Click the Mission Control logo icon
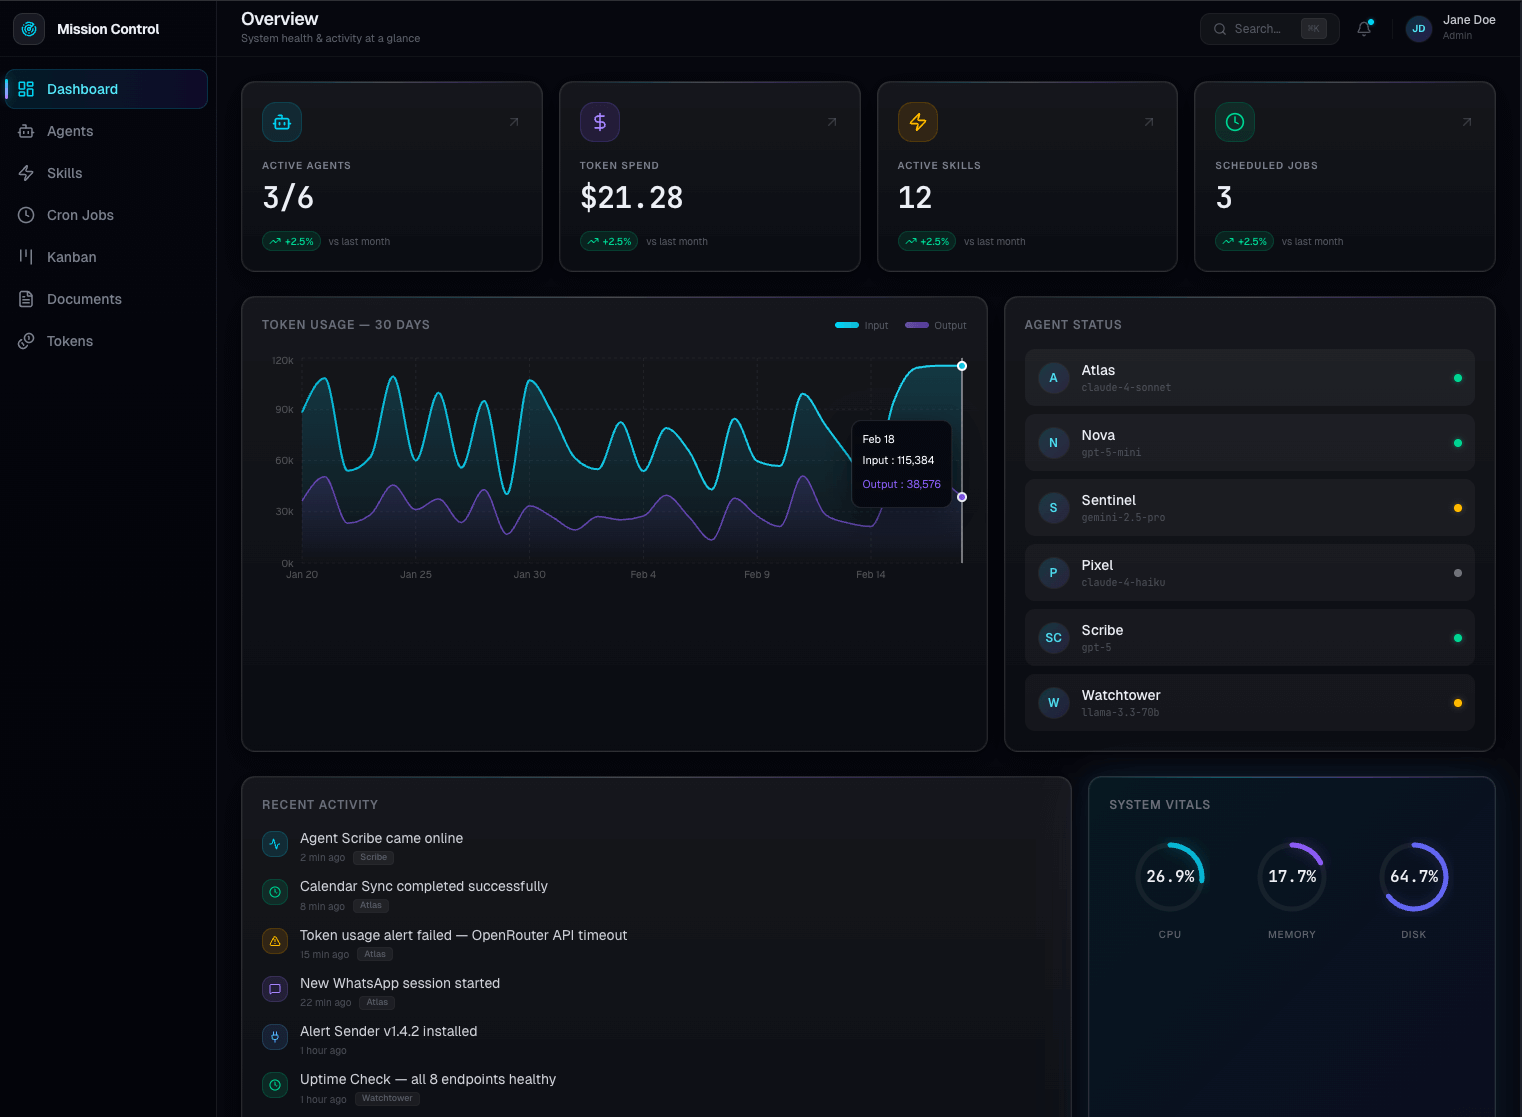 tap(29, 28)
